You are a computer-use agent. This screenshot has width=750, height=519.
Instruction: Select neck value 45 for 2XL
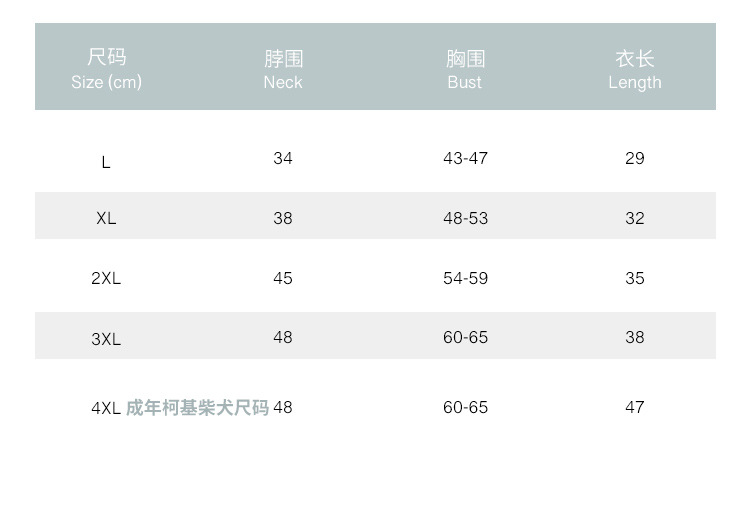[283, 278]
